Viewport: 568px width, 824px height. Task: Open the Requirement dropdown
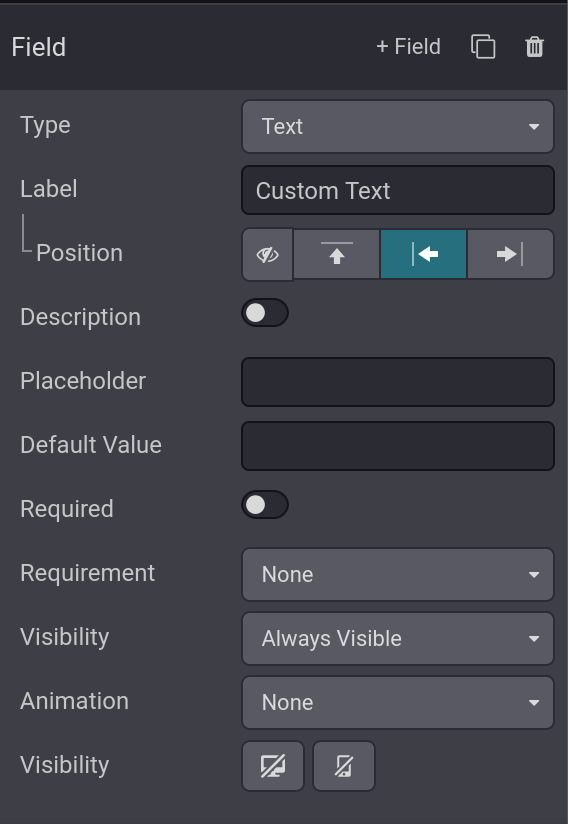coord(398,574)
